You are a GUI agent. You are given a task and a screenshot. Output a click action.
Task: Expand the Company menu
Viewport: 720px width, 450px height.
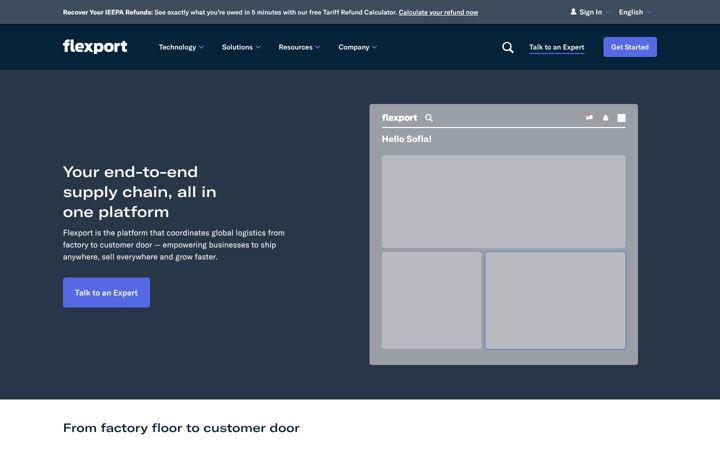coord(358,47)
